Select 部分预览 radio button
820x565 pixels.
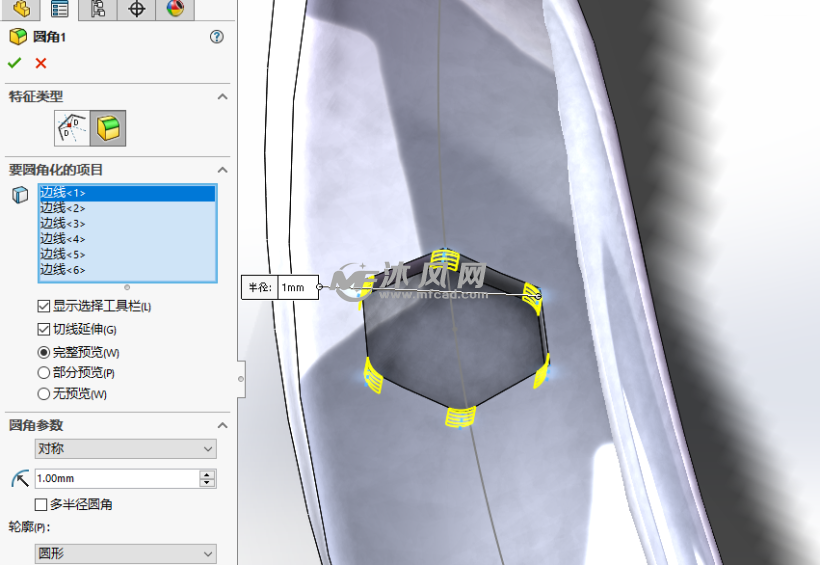tap(44, 373)
